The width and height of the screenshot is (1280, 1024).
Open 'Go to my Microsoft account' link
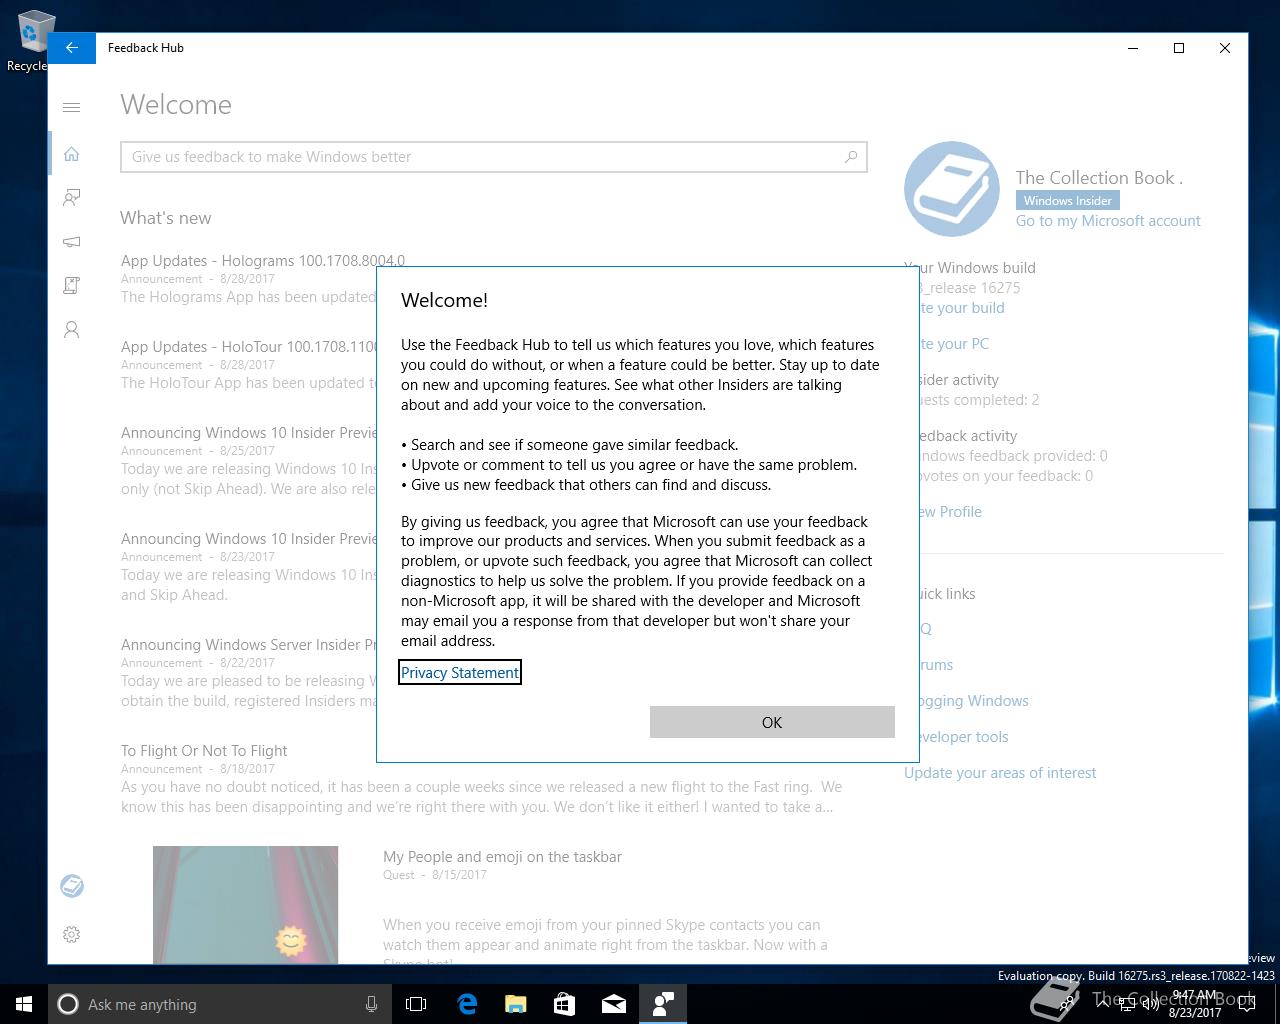coord(1108,221)
